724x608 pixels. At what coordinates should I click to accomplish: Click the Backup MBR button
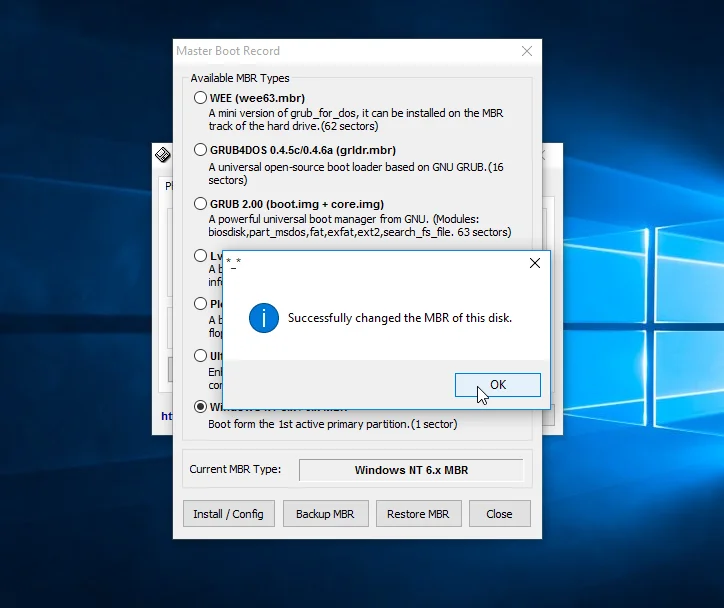click(x=326, y=514)
